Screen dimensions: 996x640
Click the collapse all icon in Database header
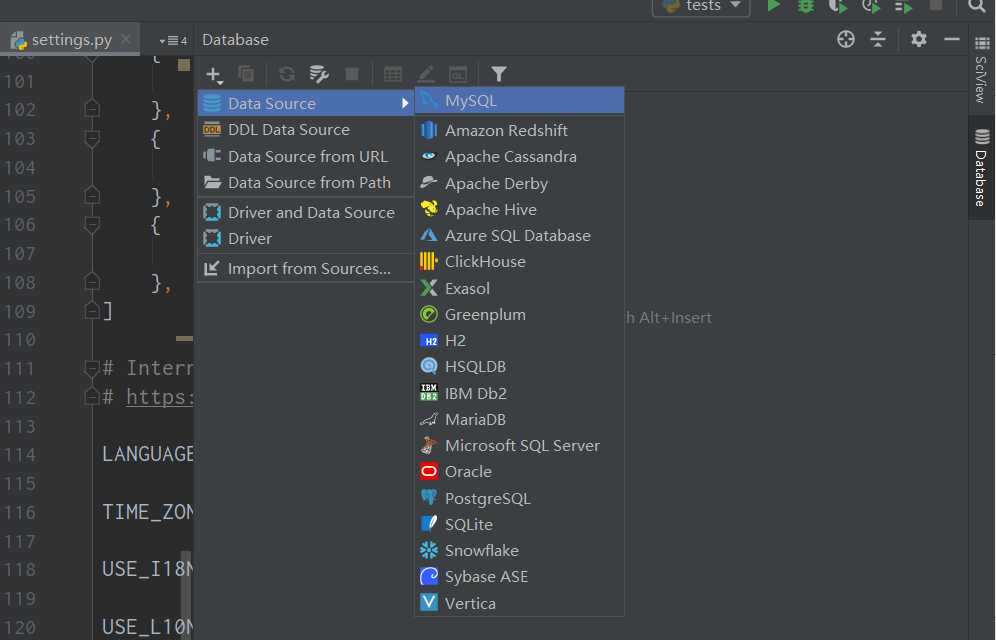(x=878, y=39)
